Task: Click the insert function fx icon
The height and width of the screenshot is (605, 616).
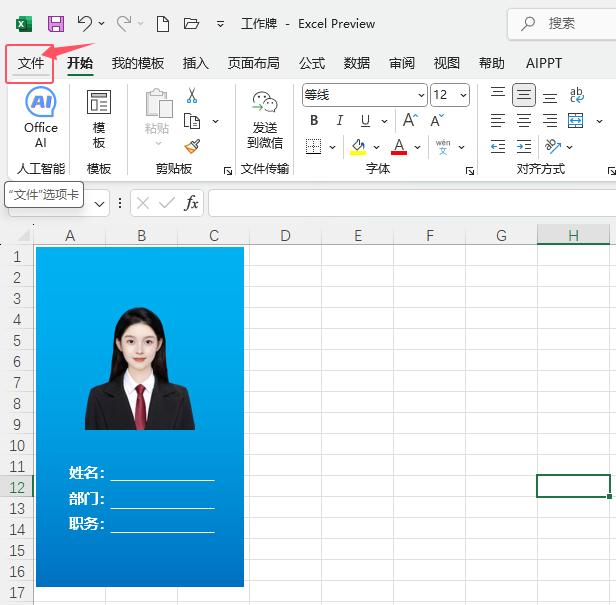Action: click(x=192, y=203)
